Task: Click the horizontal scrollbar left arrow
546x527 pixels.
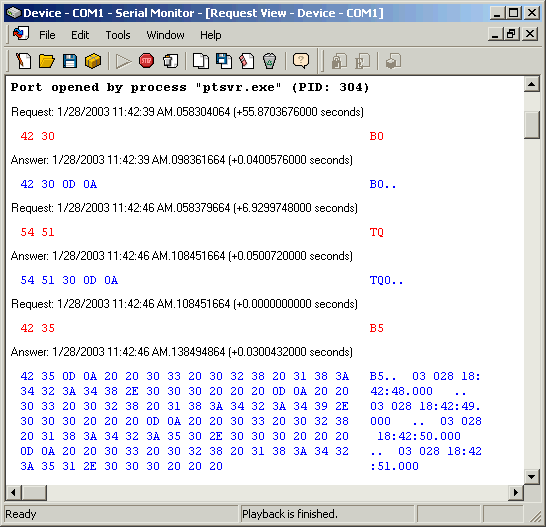Action: [x=13, y=493]
